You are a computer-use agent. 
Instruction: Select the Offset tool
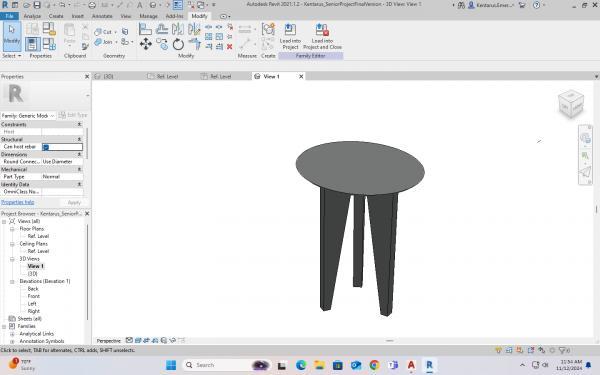pos(162,29)
